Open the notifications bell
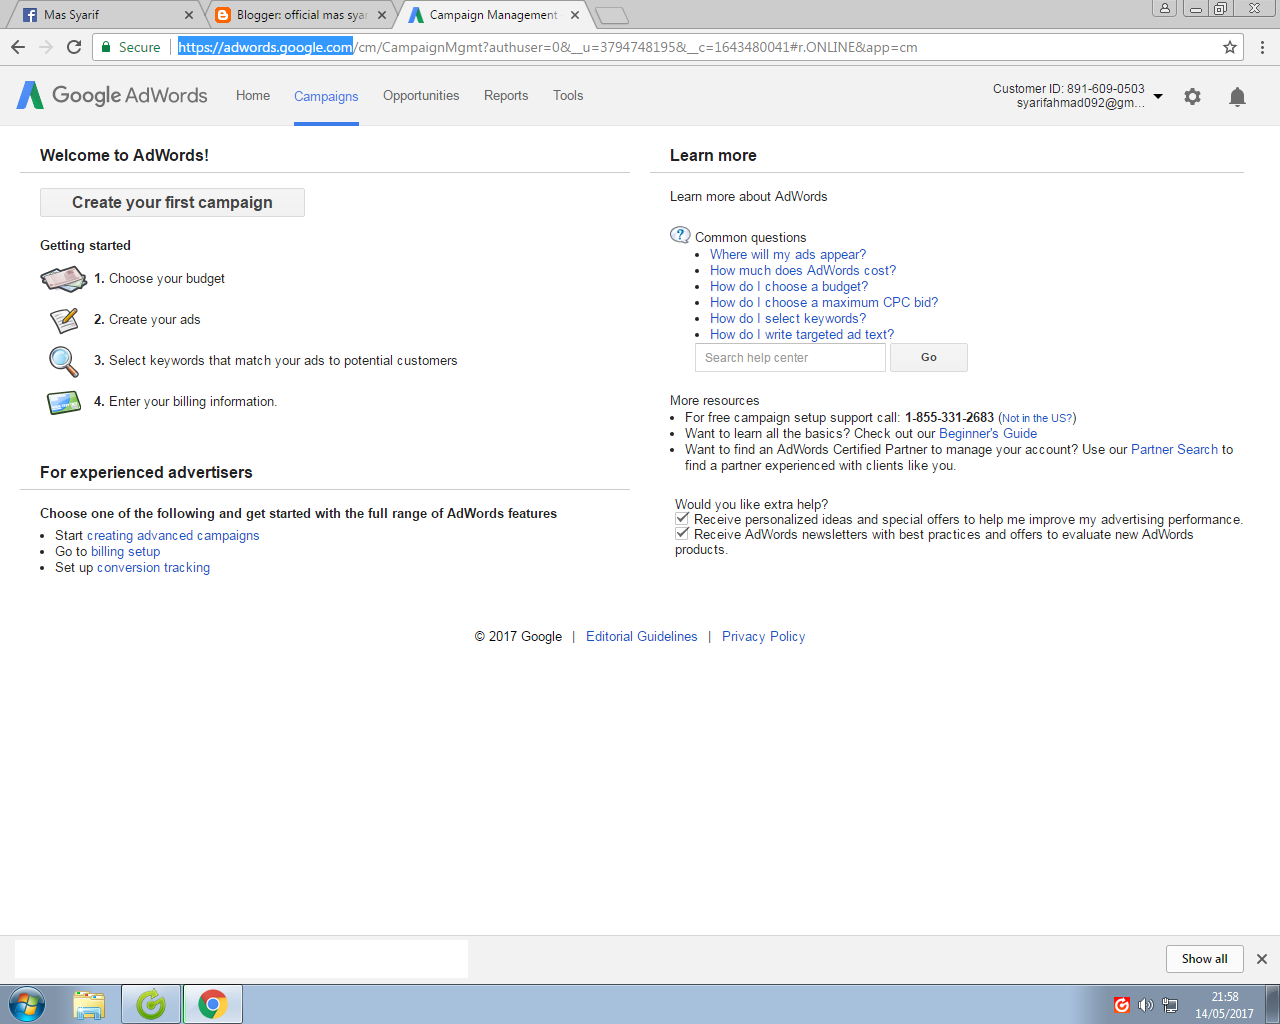This screenshot has width=1280, height=1024. (x=1237, y=96)
